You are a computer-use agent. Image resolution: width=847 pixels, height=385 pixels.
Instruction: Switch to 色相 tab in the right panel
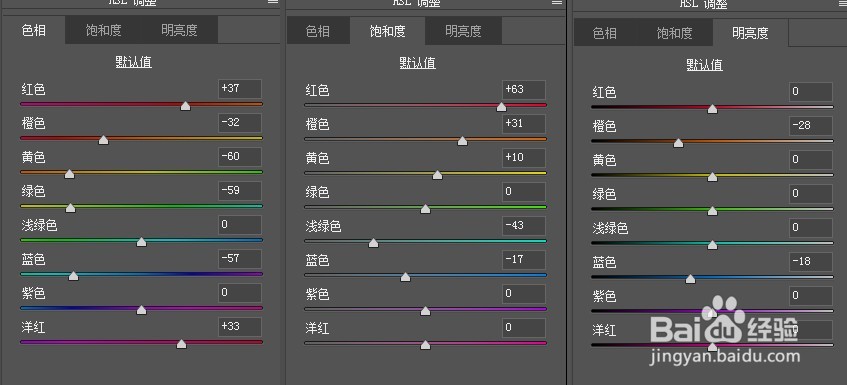pyautogui.click(x=605, y=33)
